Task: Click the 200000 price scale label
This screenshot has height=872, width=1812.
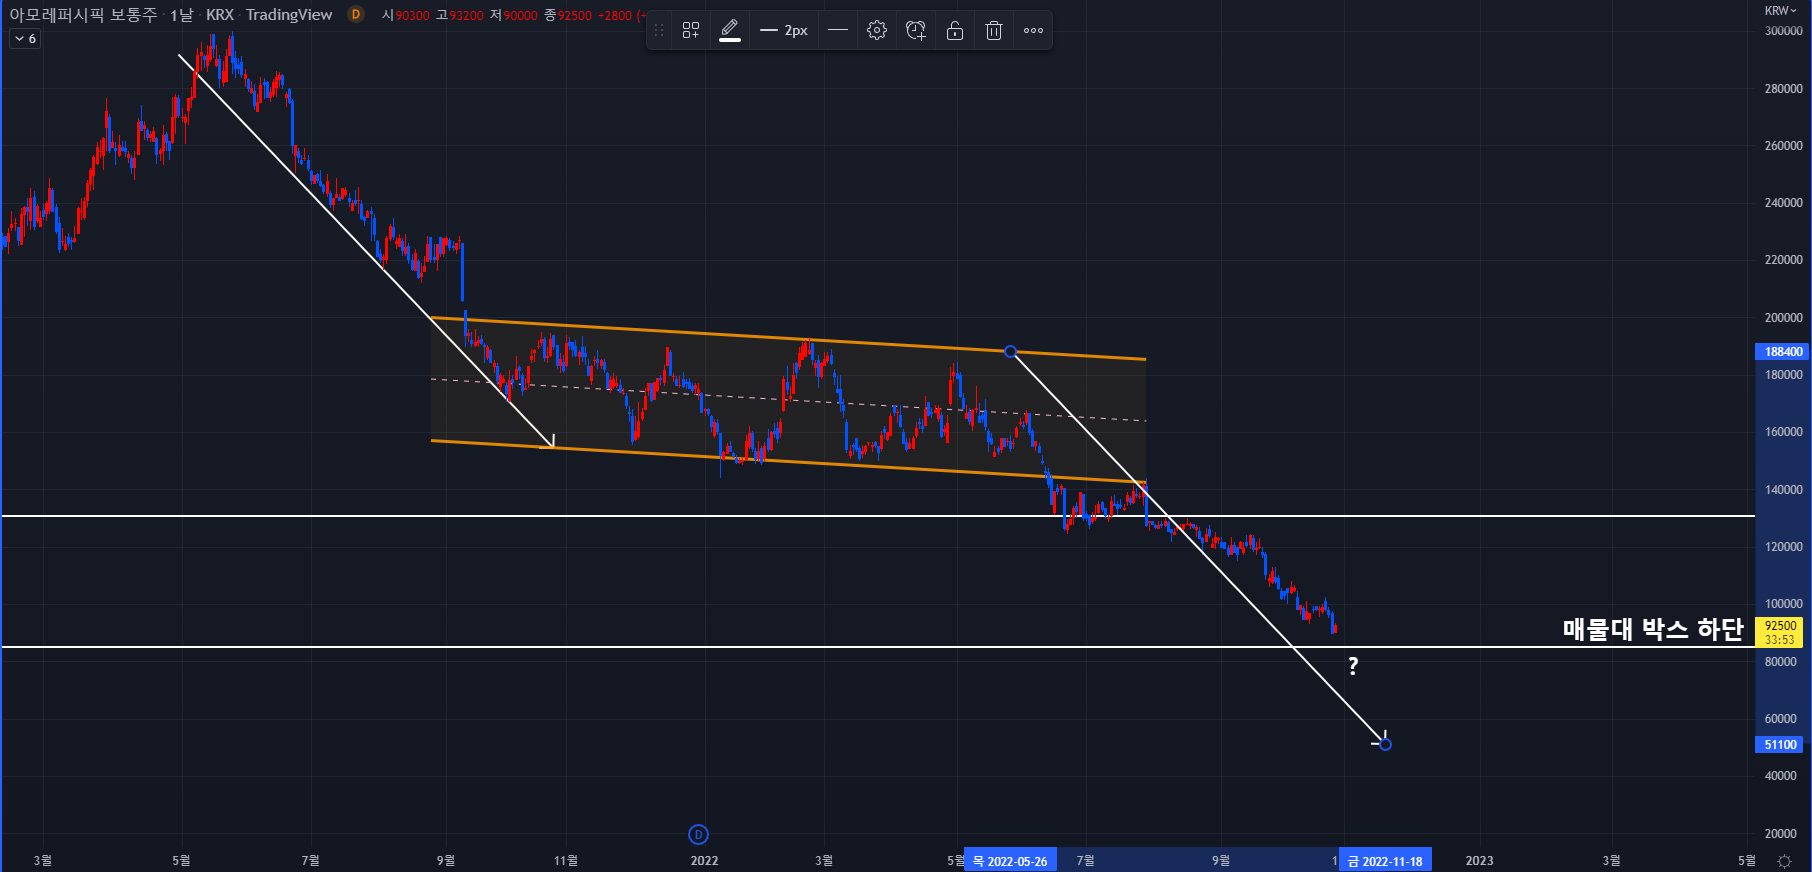Action: click(x=1783, y=317)
